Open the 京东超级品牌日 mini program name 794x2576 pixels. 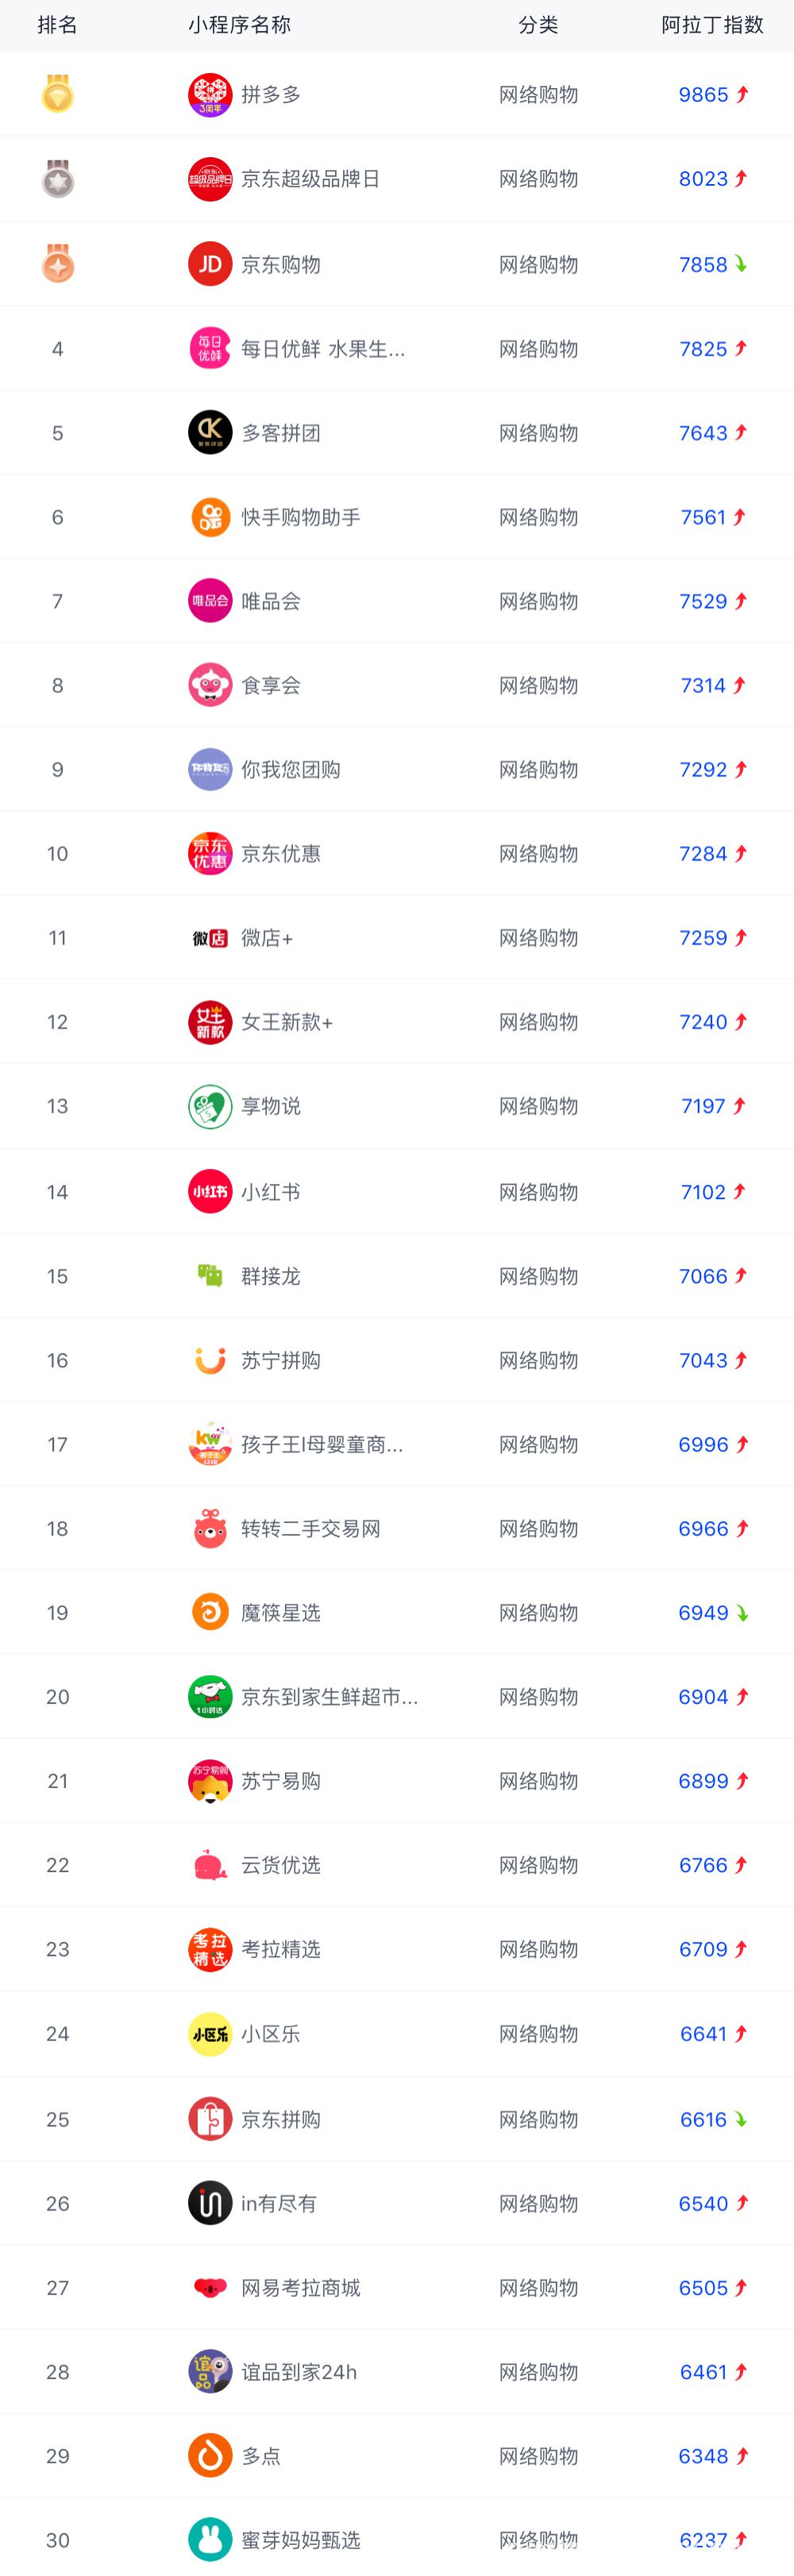(311, 179)
